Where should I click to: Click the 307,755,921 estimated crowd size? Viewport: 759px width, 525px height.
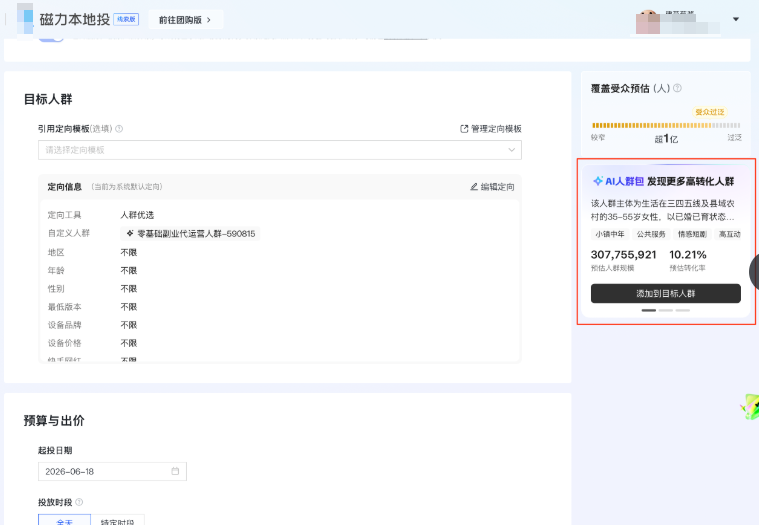pyautogui.click(x=623, y=255)
